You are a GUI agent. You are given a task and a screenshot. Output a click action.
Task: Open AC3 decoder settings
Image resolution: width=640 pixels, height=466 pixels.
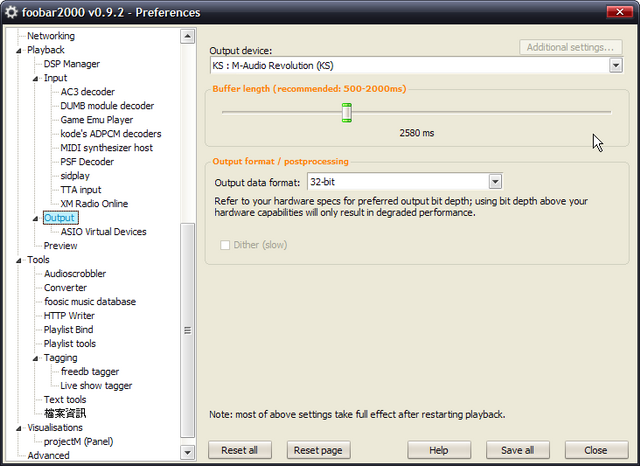pos(88,92)
